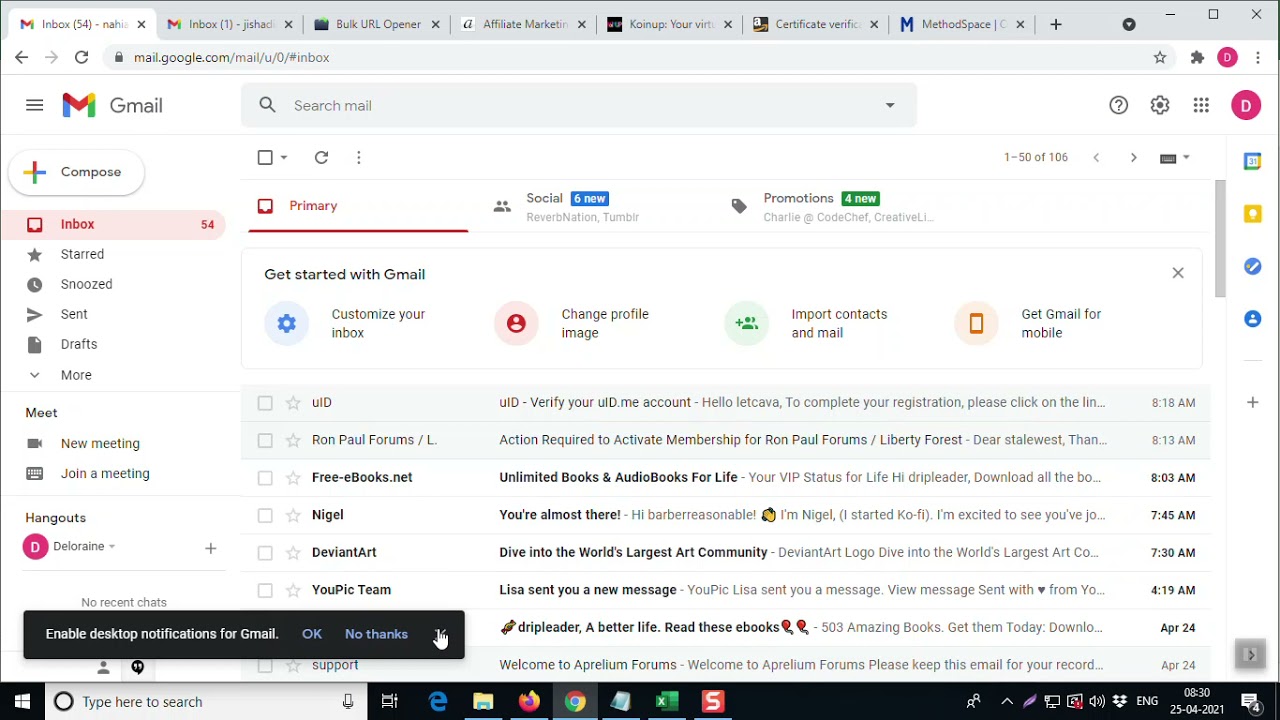Open Google Contacts side panel
This screenshot has width=1280, height=720.
tap(1253, 318)
